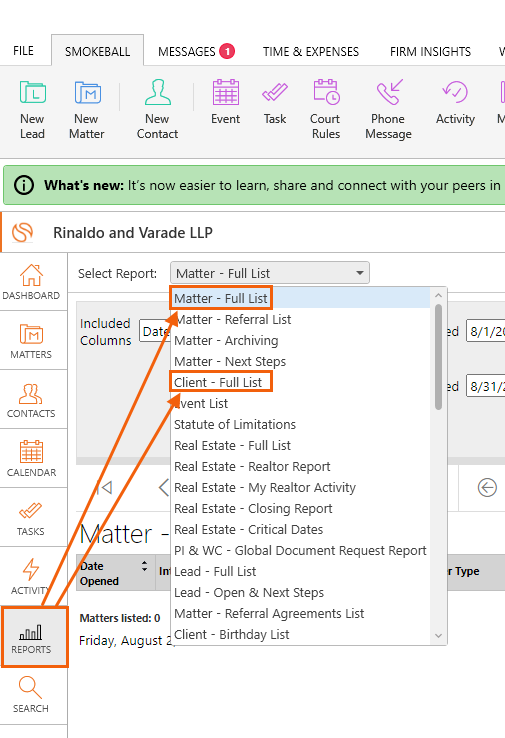Create a new Event
Image resolution: width=505 pixels, height=738 pixels.
pos(225,102)
